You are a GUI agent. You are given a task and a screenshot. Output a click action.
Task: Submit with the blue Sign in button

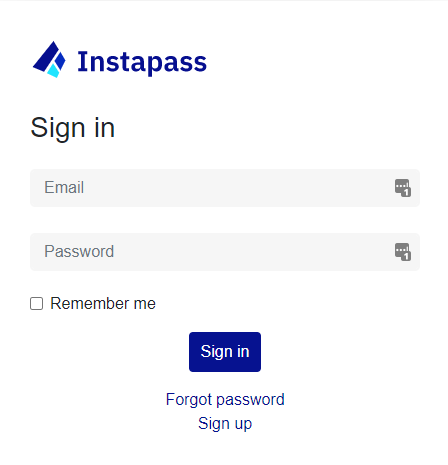click(x=225, y=352)
